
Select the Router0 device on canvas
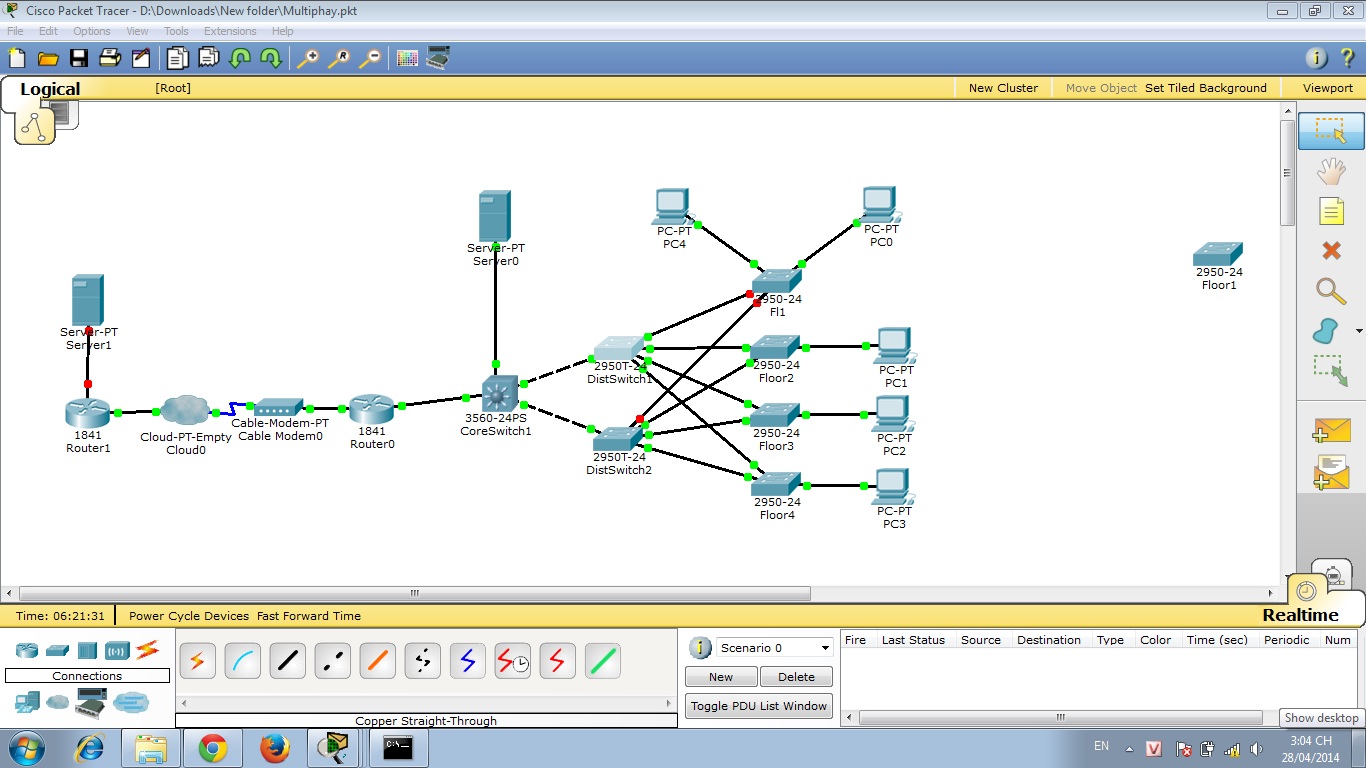372,408
